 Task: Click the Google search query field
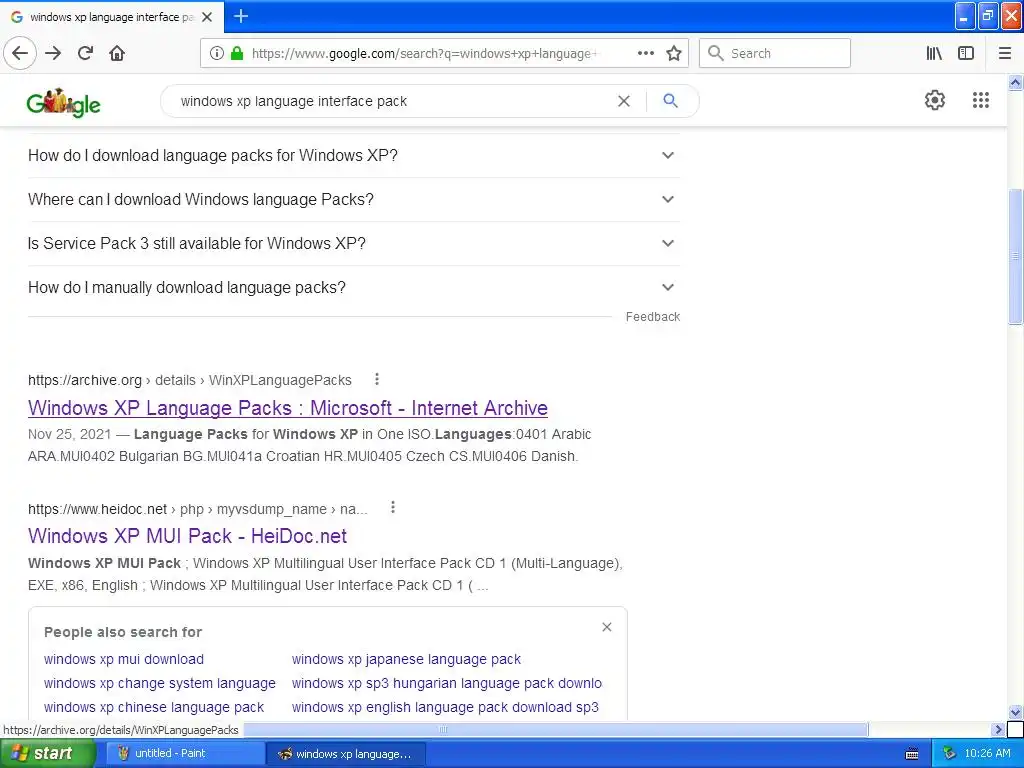(392, 101)
